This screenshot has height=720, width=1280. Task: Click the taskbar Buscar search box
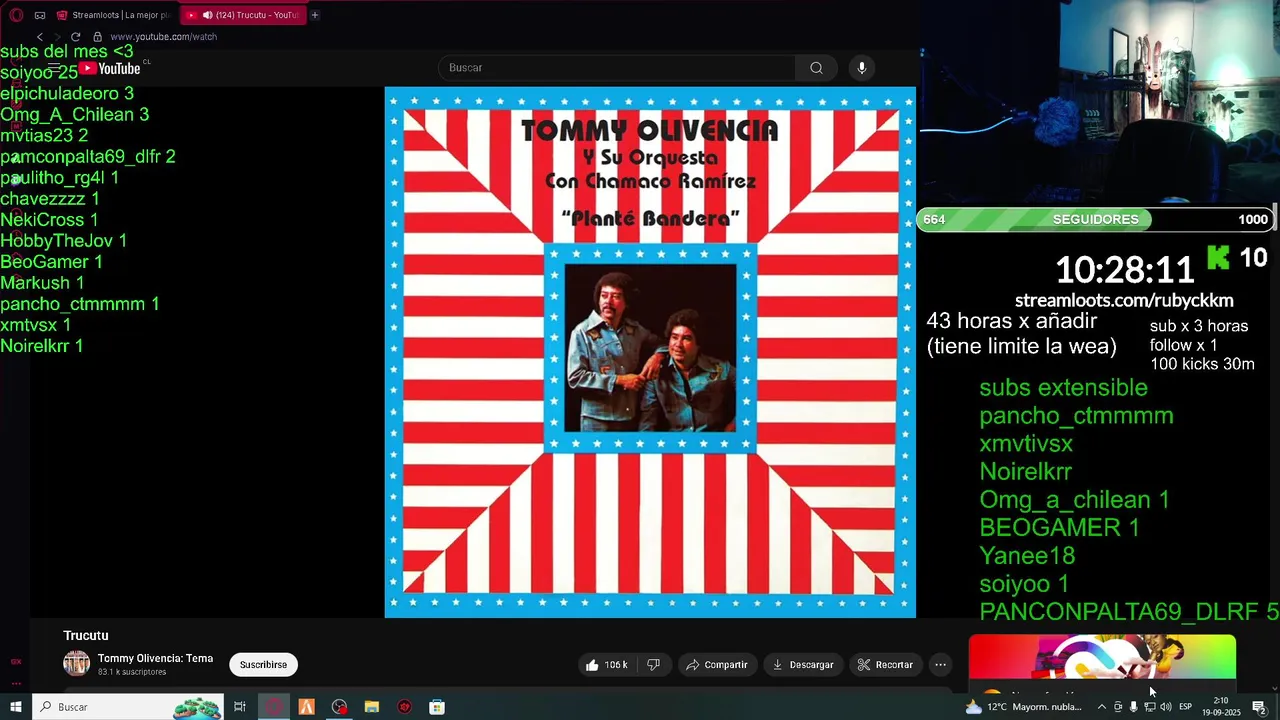(x=127, y=707)
